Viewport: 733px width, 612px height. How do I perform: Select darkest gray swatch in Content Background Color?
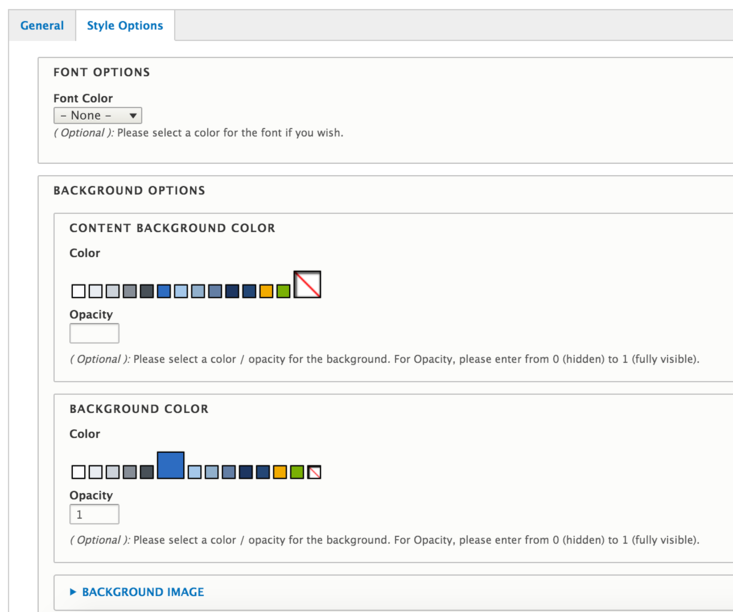(x=147, y=291)
